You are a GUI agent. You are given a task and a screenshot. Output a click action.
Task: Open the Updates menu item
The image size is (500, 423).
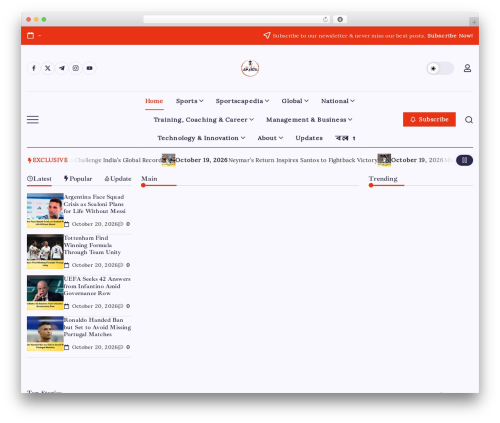pyautogui.click(x=309, y=138)
